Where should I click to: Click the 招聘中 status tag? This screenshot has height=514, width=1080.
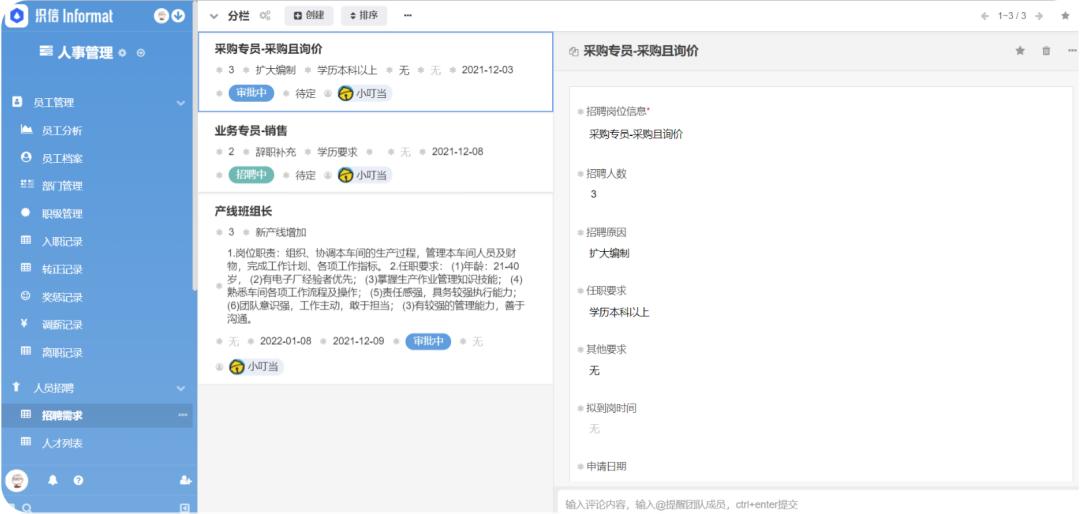[251, 175]
